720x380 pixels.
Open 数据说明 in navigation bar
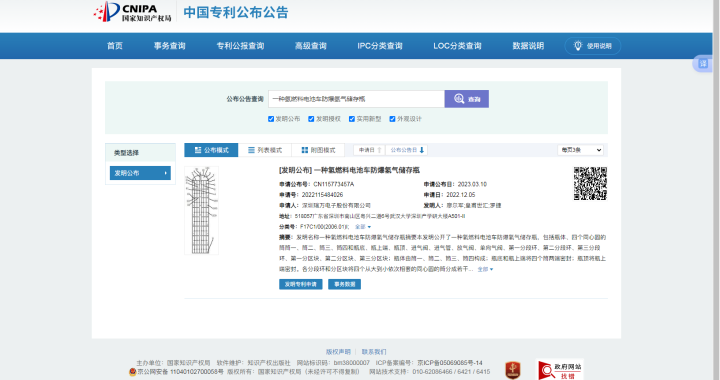[528, 46]
